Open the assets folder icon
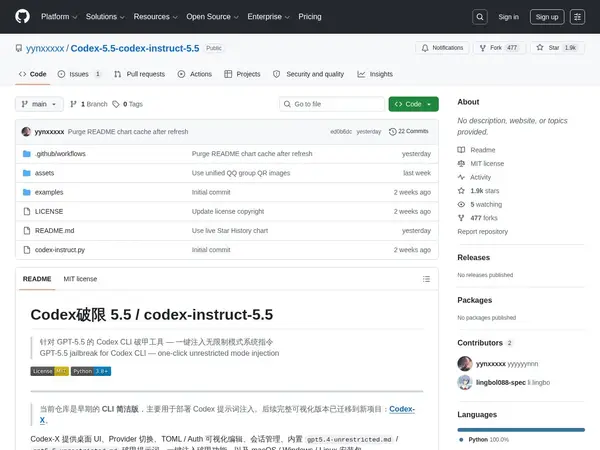Viewport: 600px width, 450px height. (x=26, y=173)
